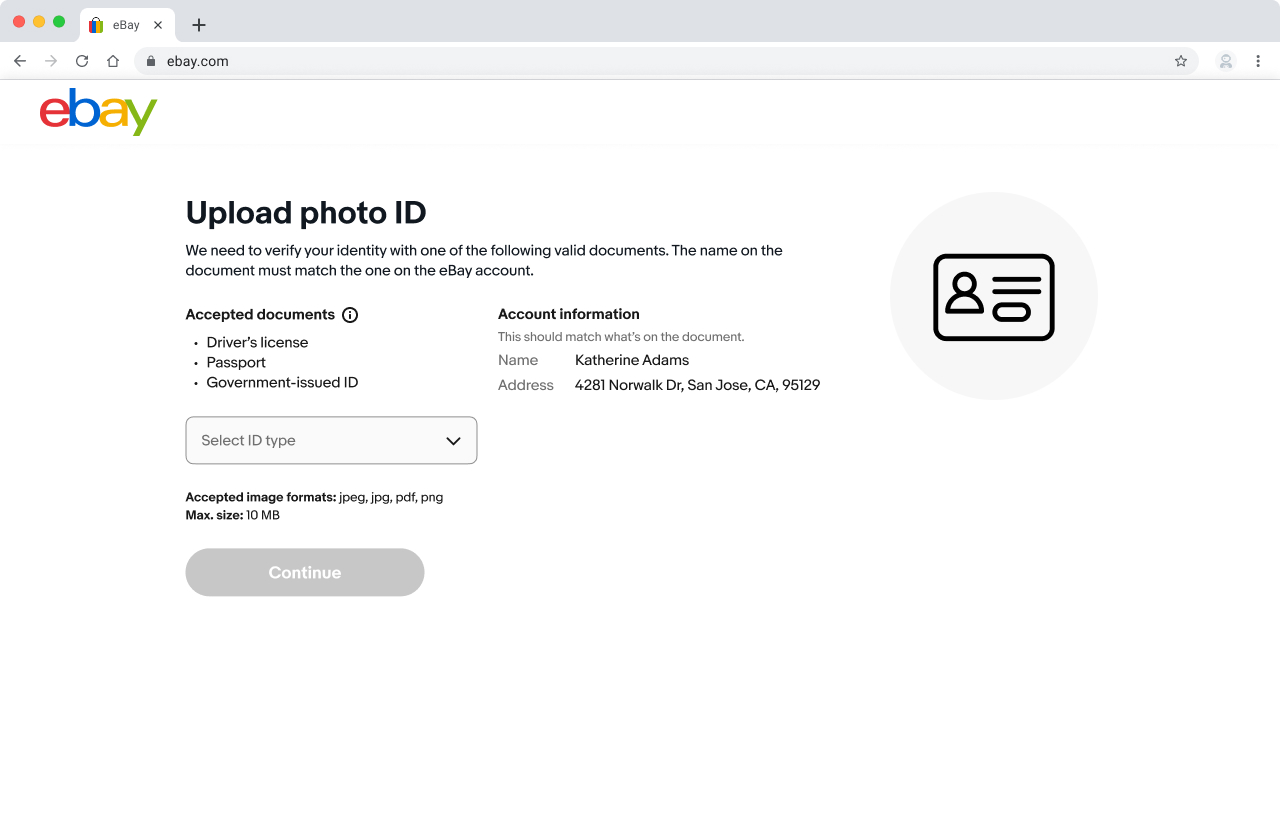This screenshot has width=1280, height=832.
Task: Maximize the window with the green button
Action: (x=59, y=21)
